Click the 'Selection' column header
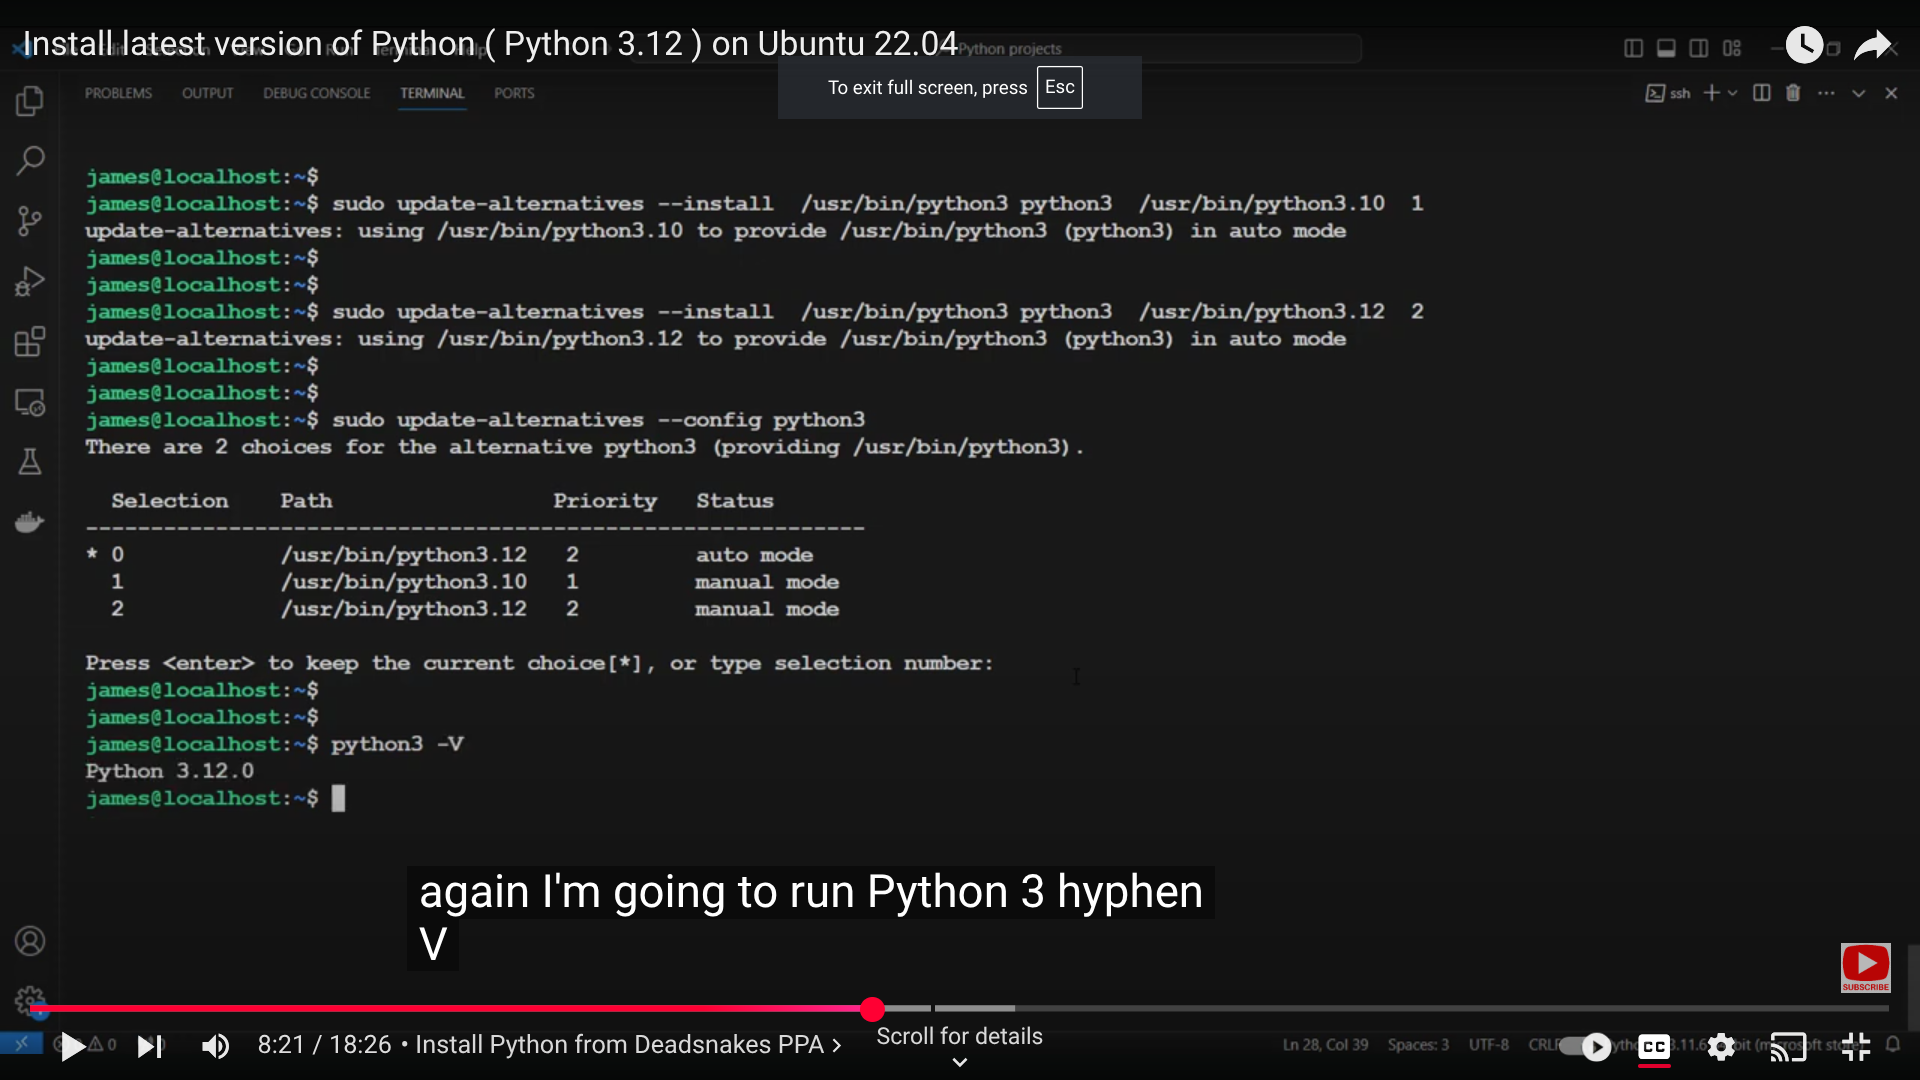This screenshot has width=1920, height=1080. click(170, 501)
